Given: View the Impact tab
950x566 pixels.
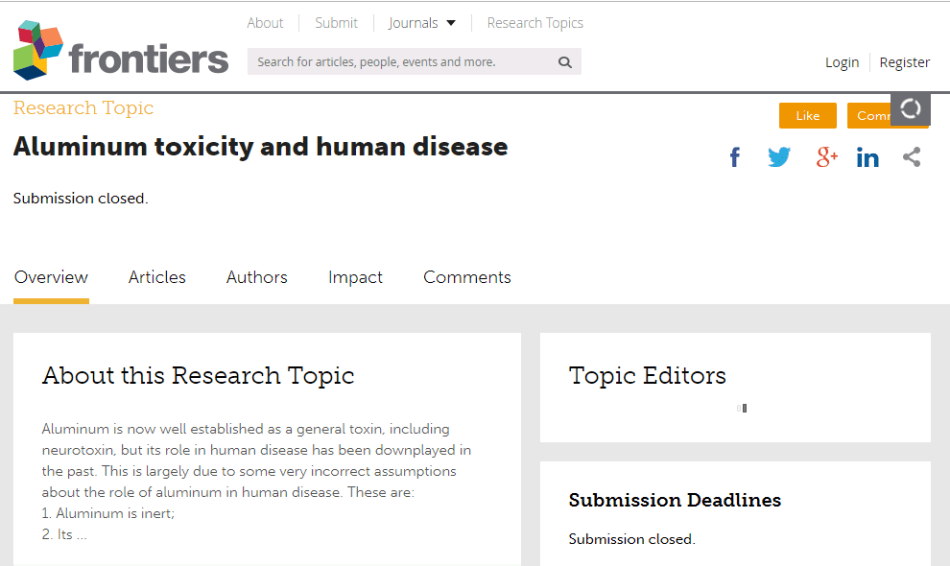Looking at the screenshot, I should tap(355, 278).
